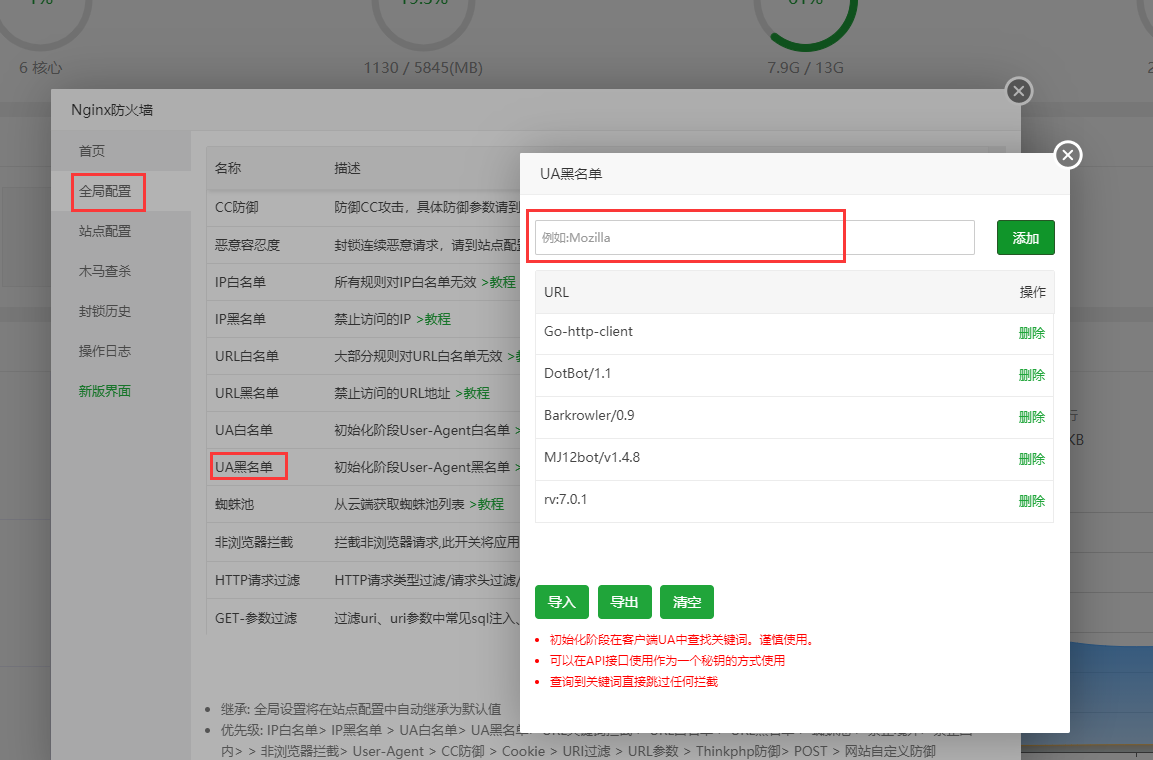
Task: Focus the UA keyword input field
Action: tap(754, 237)
